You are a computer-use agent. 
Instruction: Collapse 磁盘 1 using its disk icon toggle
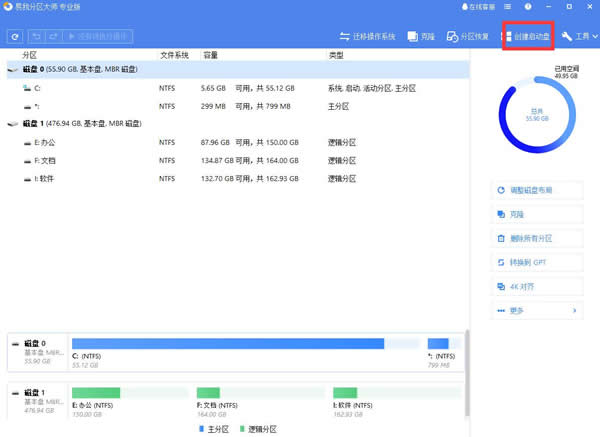[13, 124]
